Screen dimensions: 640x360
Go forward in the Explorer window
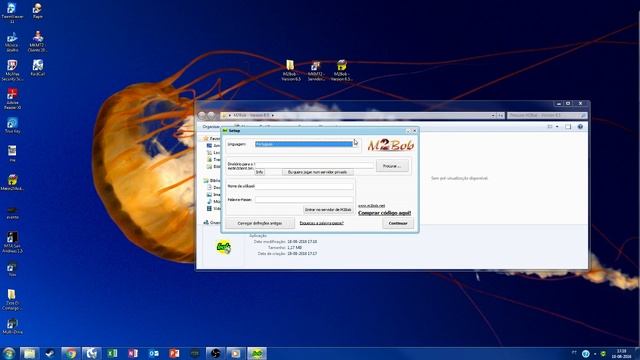[x=211, y=116]
